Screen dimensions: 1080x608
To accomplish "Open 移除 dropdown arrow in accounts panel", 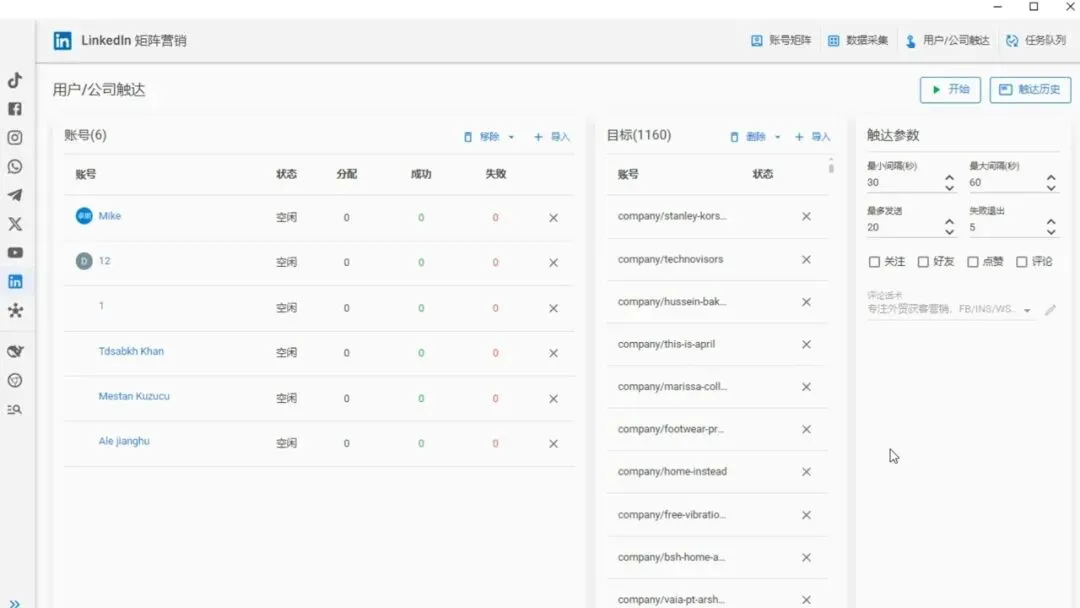I will tap(511, 137).
